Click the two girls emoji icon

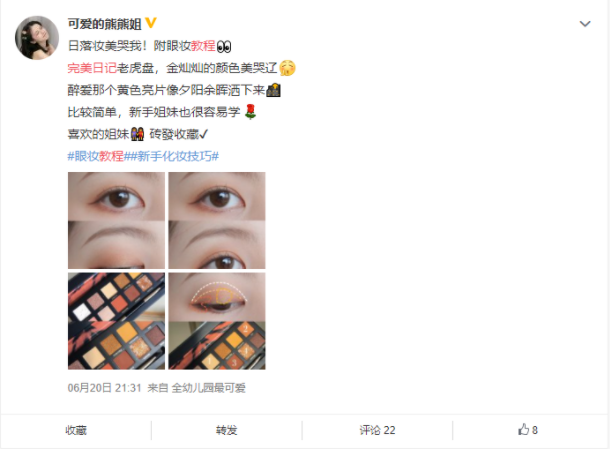[137, 134]
